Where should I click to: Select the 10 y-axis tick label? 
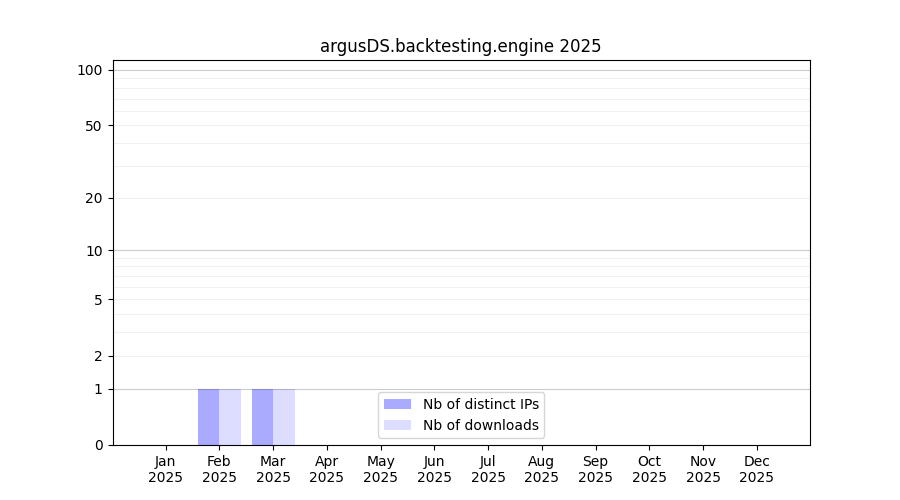coord(94,251)
